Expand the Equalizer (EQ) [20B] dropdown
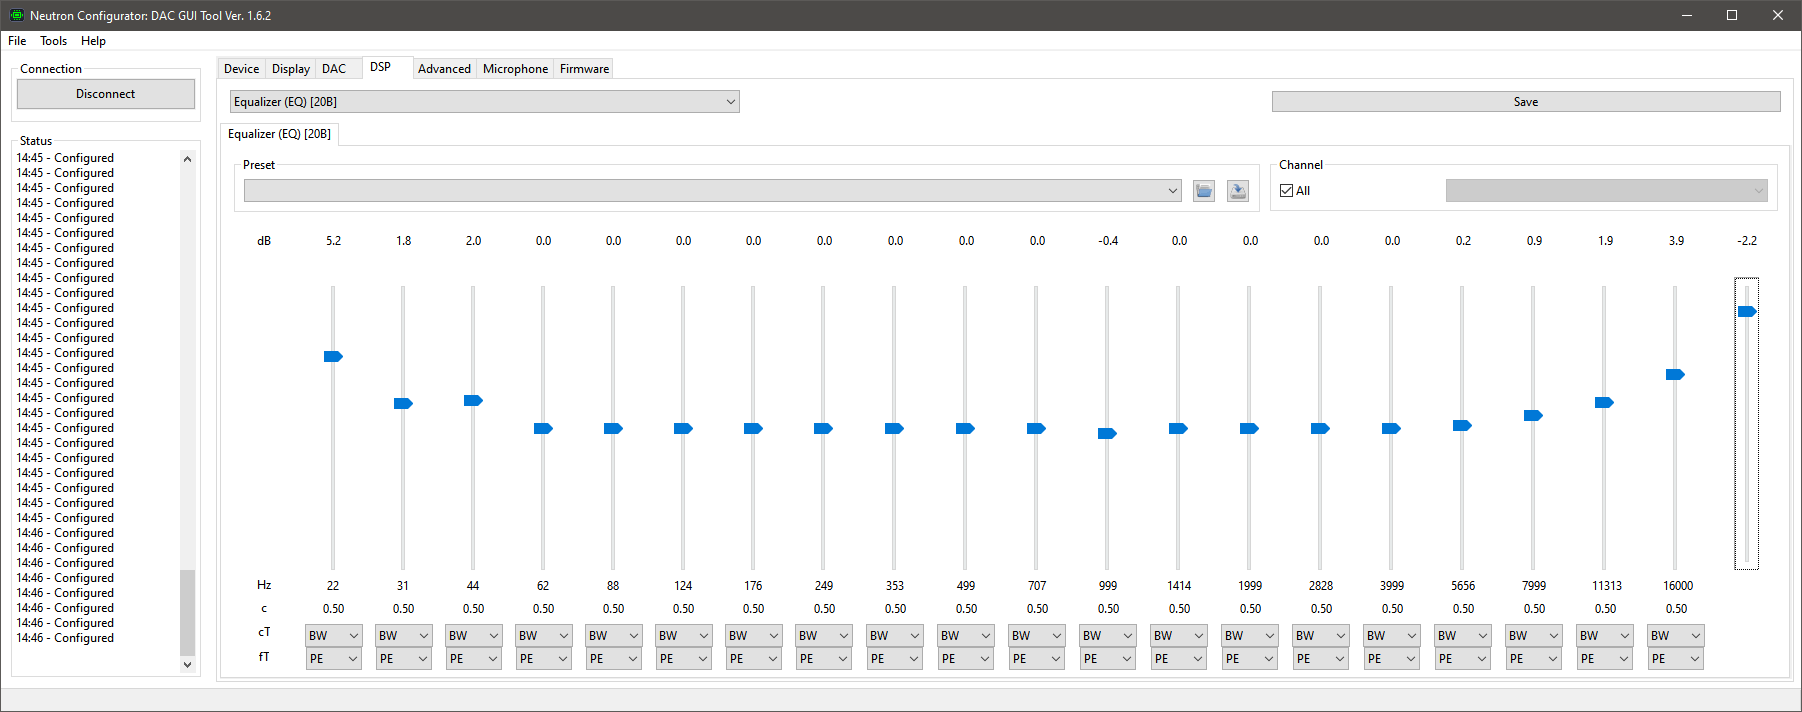This screenshot has height=712, width=1802. click(730, 102)
